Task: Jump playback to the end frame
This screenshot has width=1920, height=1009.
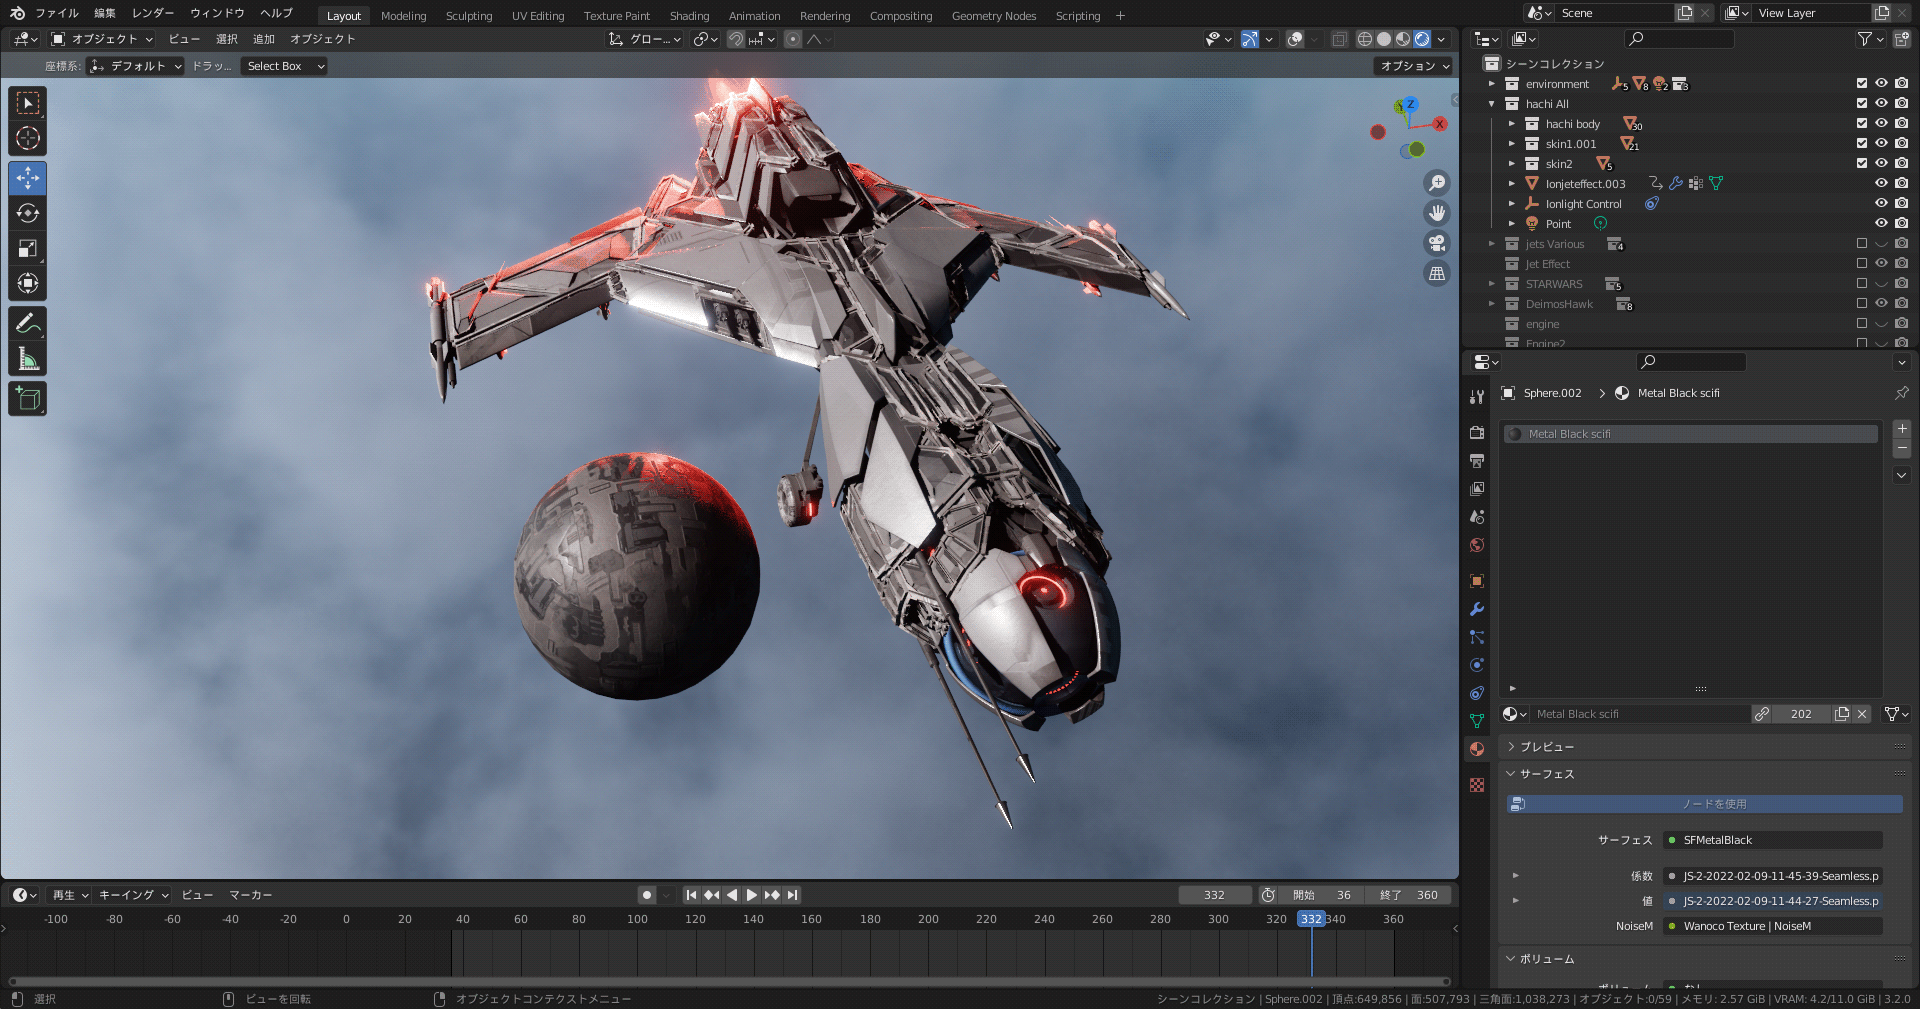Action: pos(793,894)
